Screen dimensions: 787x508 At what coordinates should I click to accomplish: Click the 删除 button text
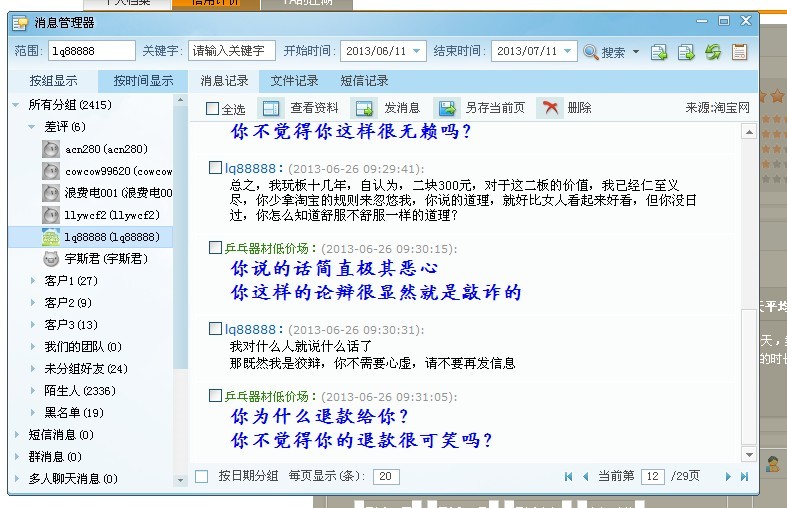coord(579,108)
